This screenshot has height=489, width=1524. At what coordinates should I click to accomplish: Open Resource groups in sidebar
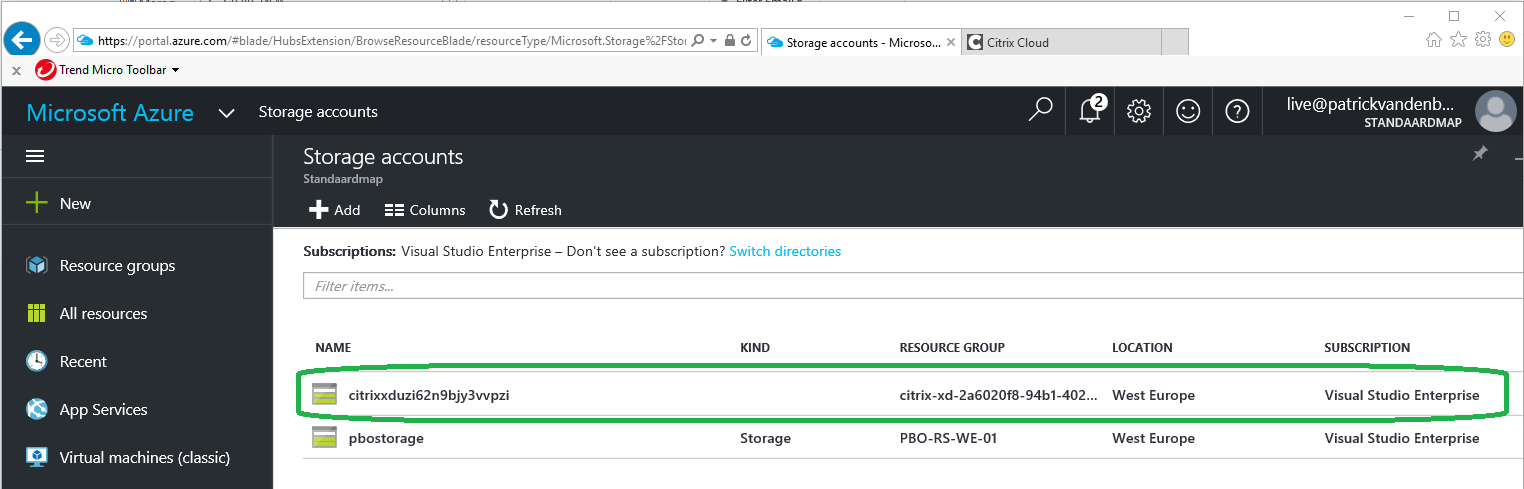117,266
